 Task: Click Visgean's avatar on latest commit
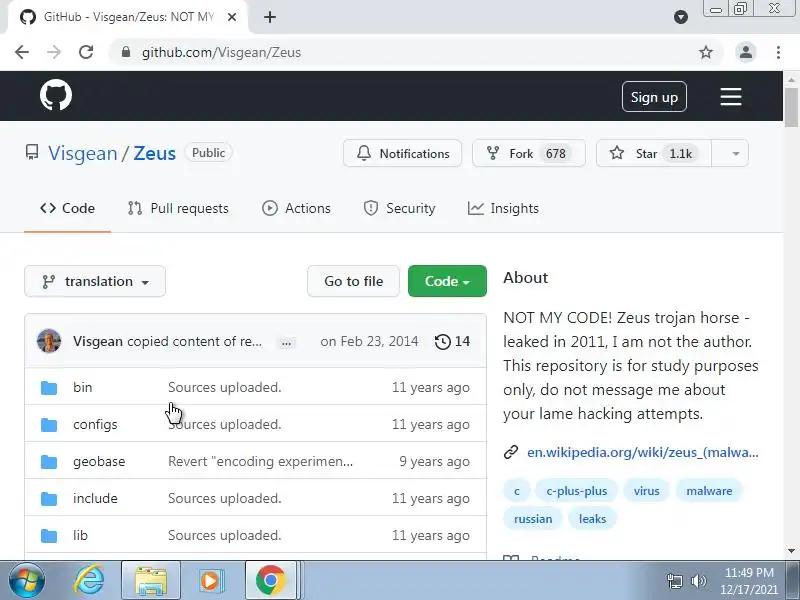[x=49, y=341]
